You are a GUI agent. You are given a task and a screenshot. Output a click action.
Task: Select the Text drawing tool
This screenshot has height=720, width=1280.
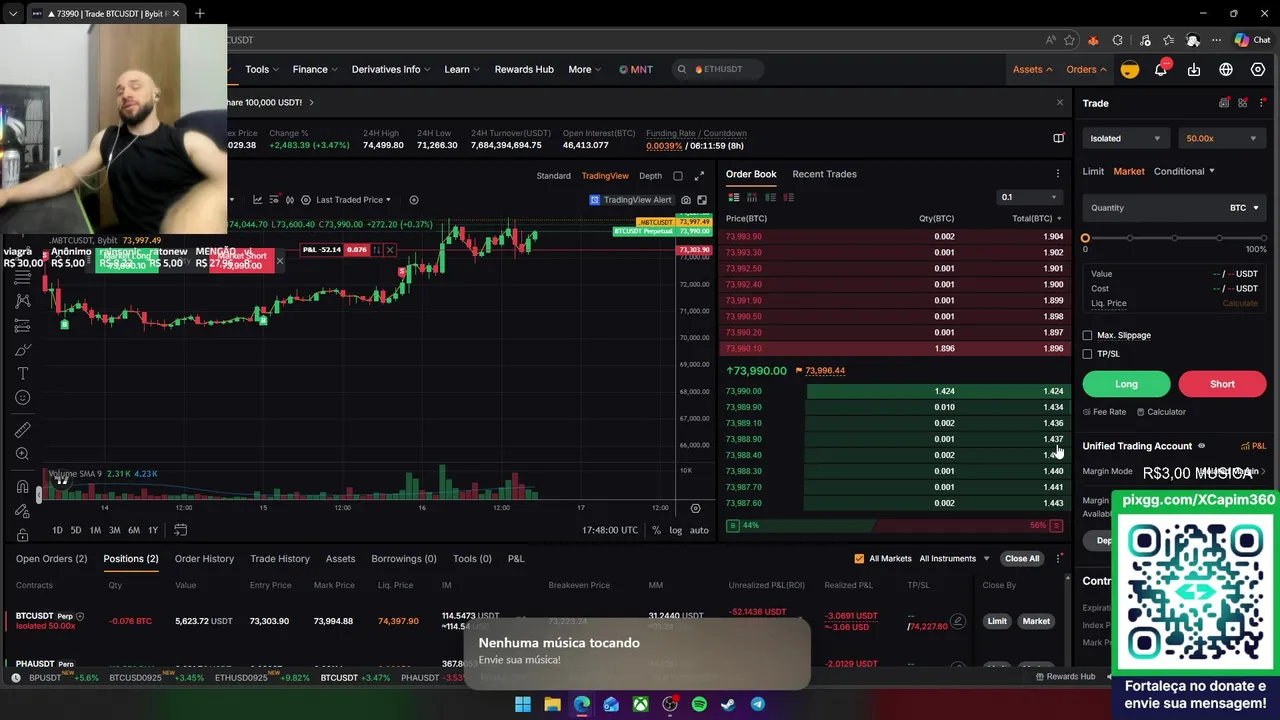click(22, 373)
